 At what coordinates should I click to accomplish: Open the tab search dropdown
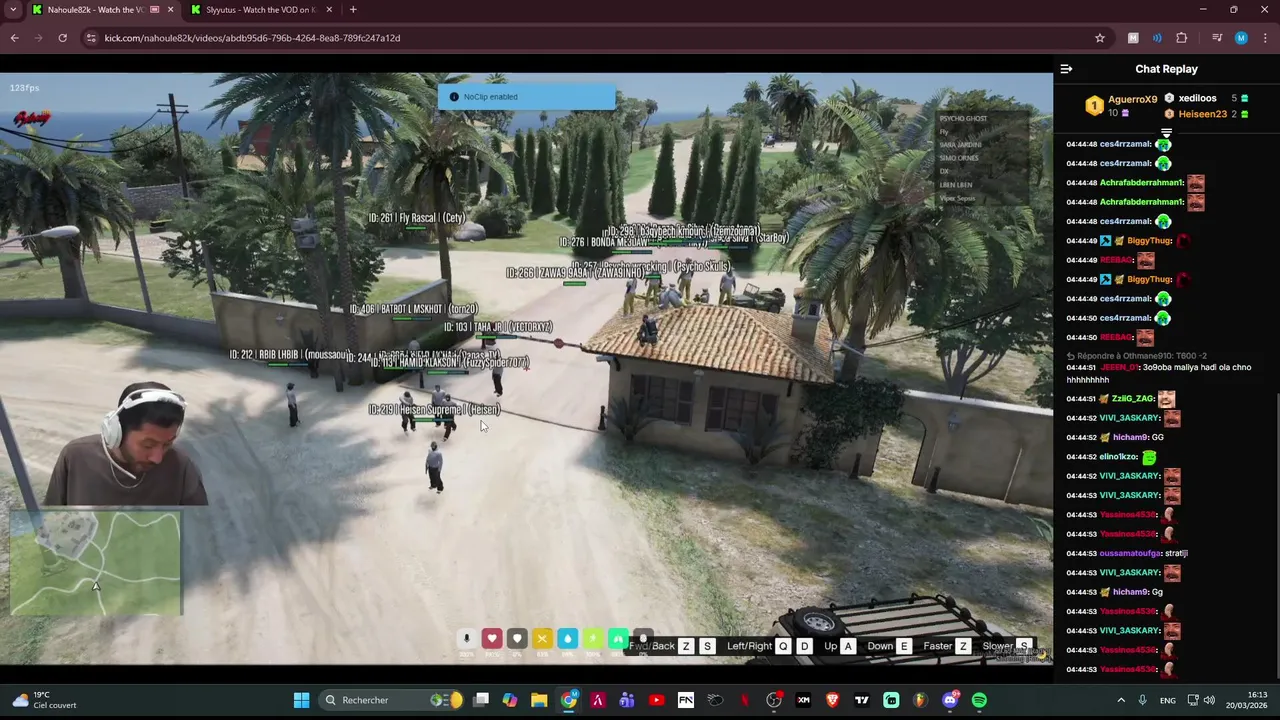[x=13, y=10]
